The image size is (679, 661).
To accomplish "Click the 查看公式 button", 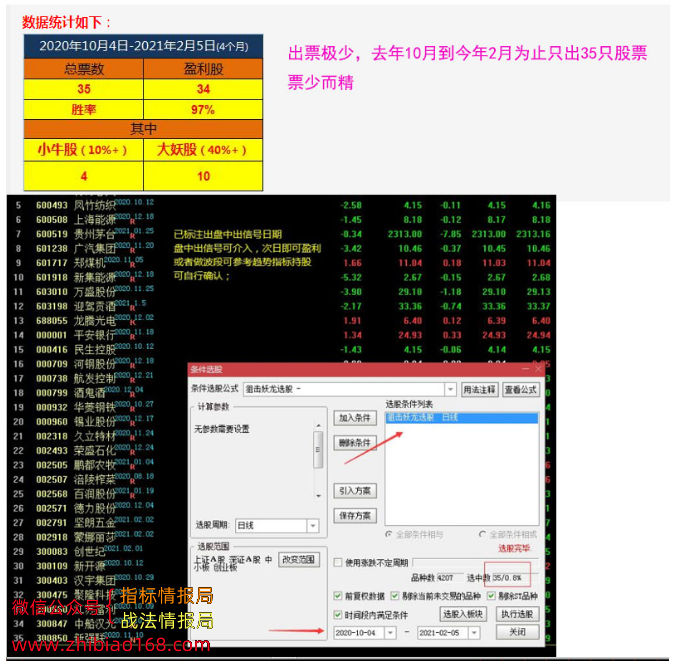I will tap(521, 389).
